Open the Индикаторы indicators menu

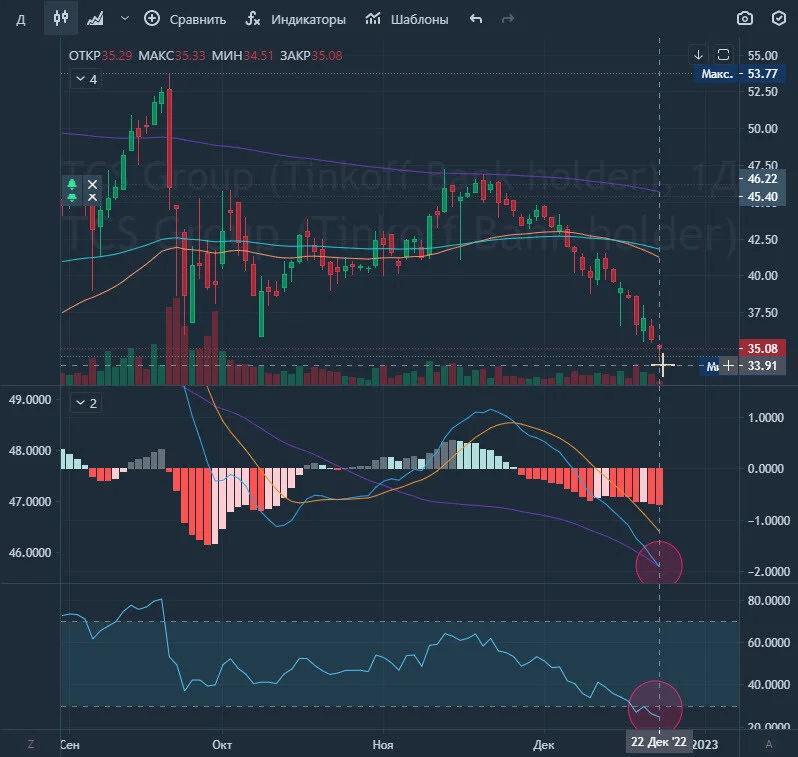[x=295, y=19]
